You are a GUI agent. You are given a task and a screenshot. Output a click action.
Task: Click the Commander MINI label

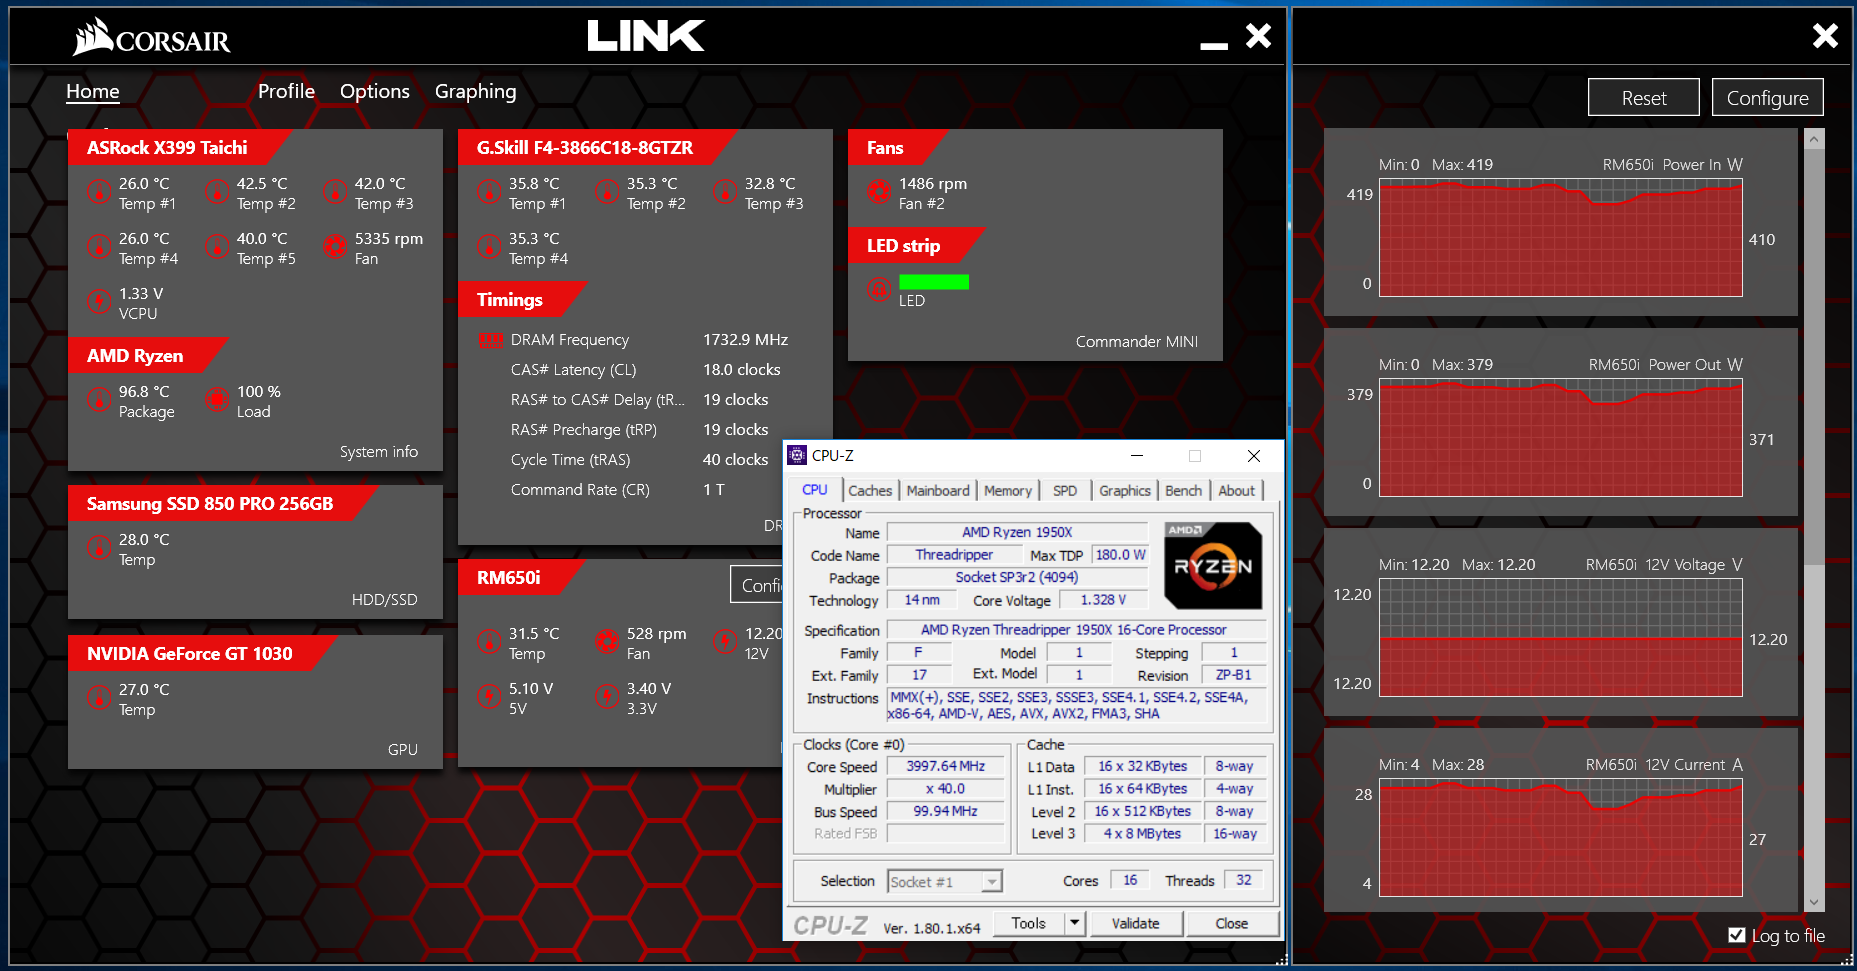point(1137,341)
